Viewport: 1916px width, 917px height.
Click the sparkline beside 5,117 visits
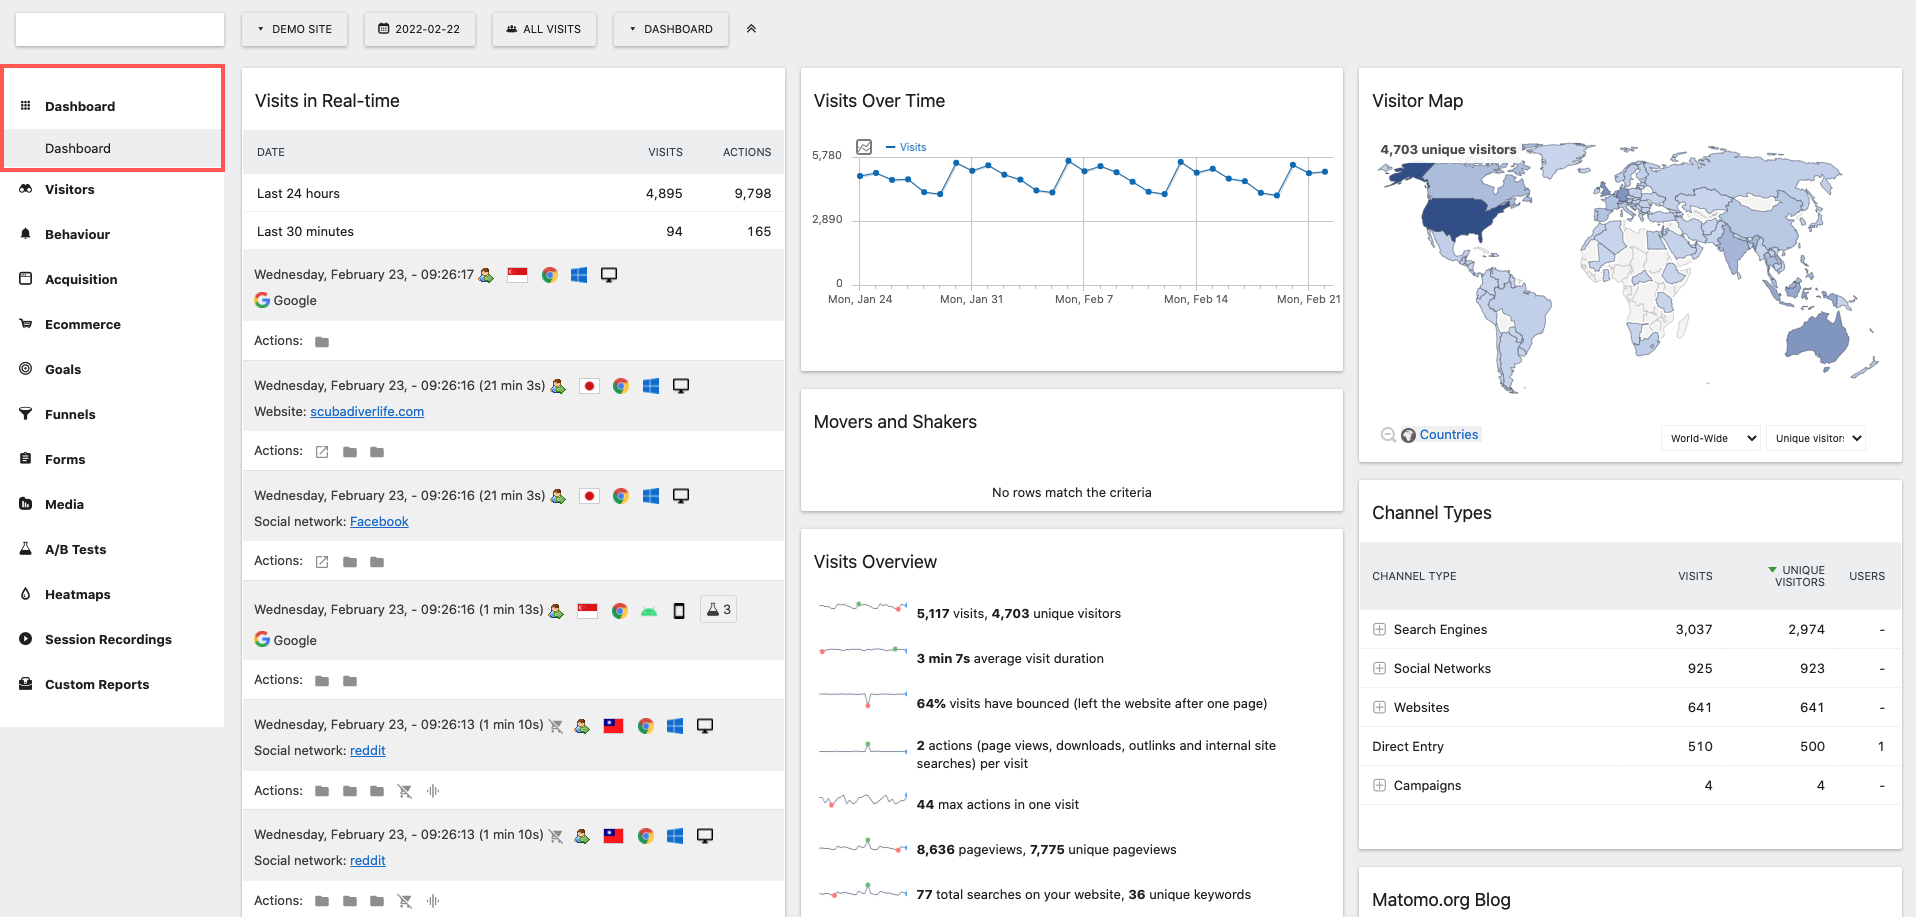863,607
